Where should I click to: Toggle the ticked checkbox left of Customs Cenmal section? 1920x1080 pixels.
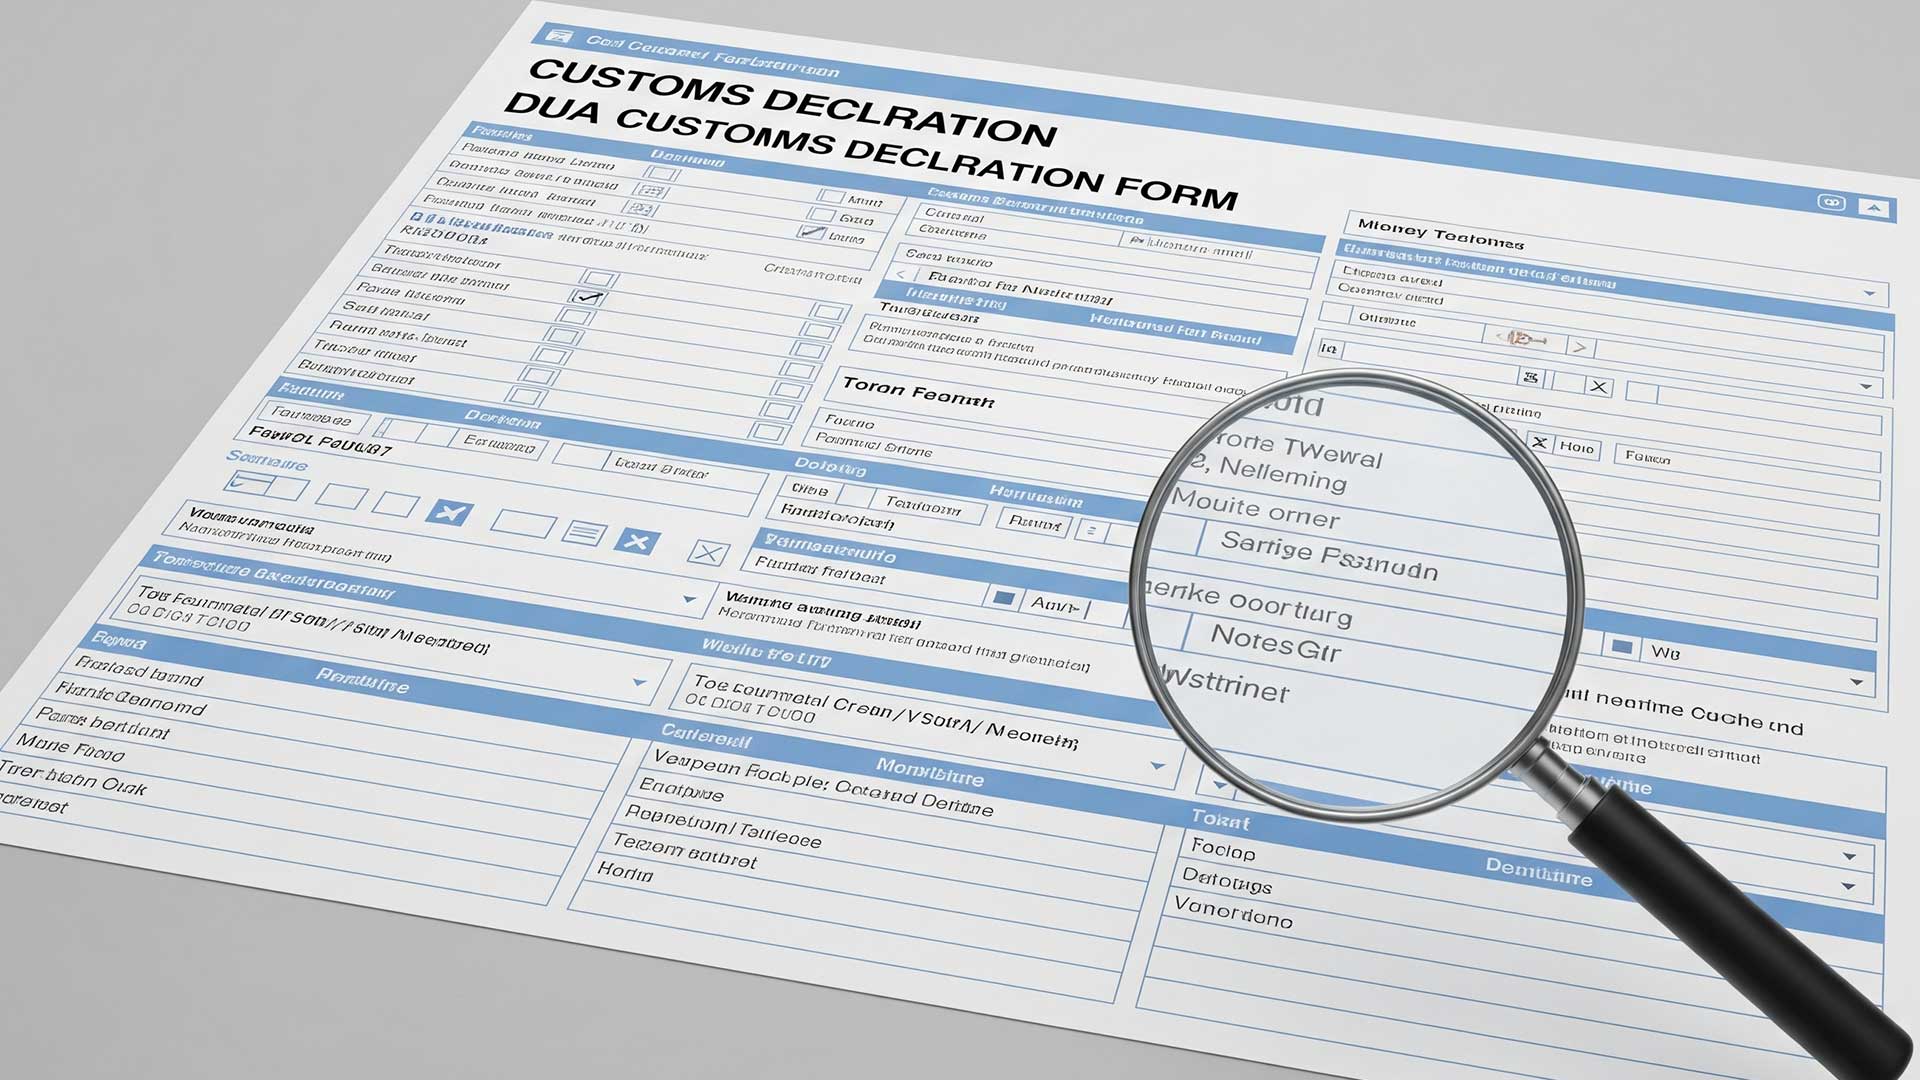812,233
